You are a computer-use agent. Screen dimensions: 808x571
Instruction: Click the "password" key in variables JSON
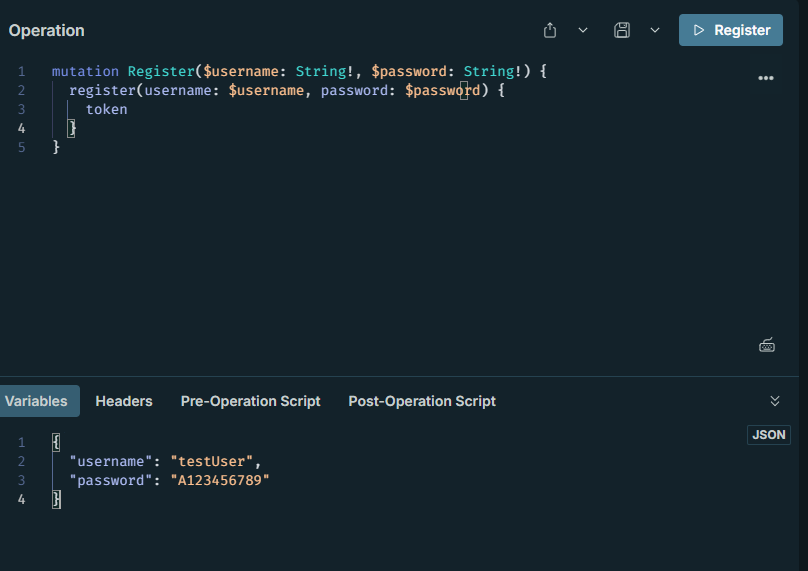pyautogui.click(x=111, y=480)
